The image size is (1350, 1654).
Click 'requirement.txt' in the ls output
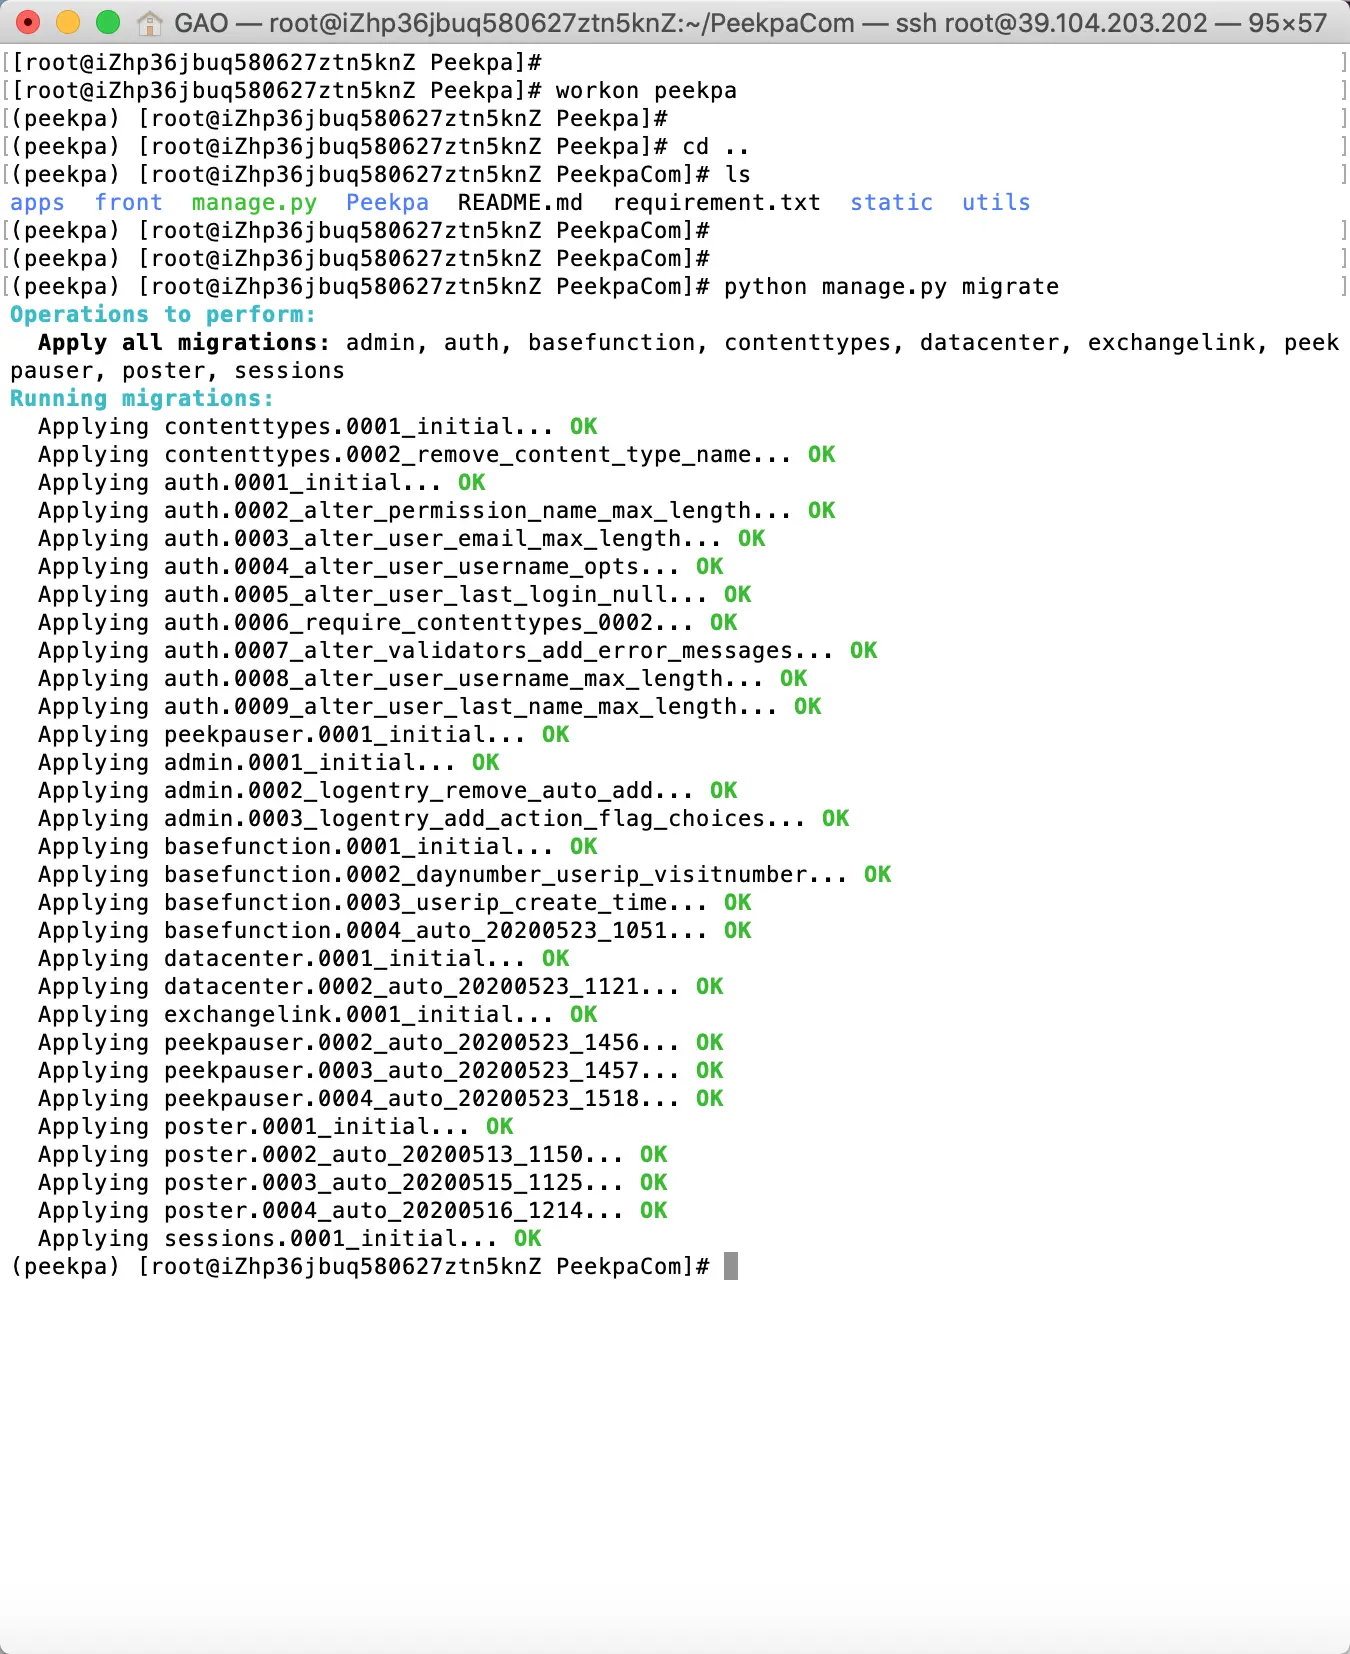716,203
